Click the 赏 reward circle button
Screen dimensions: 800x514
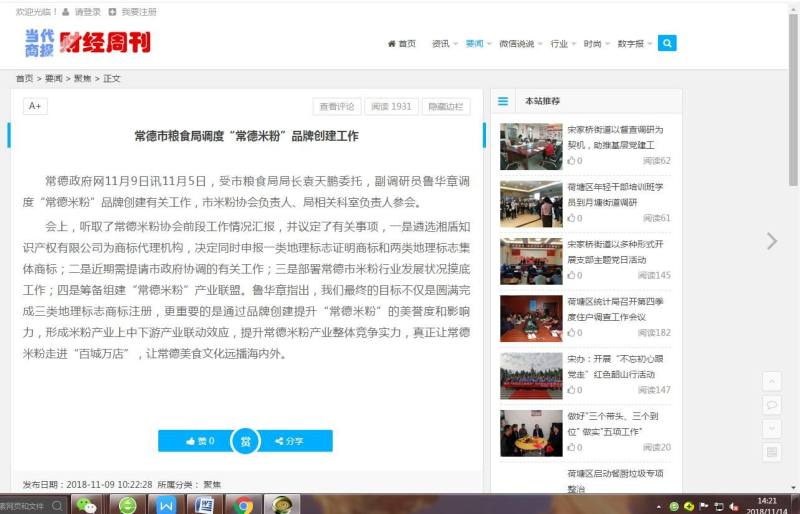pos(246,441)
